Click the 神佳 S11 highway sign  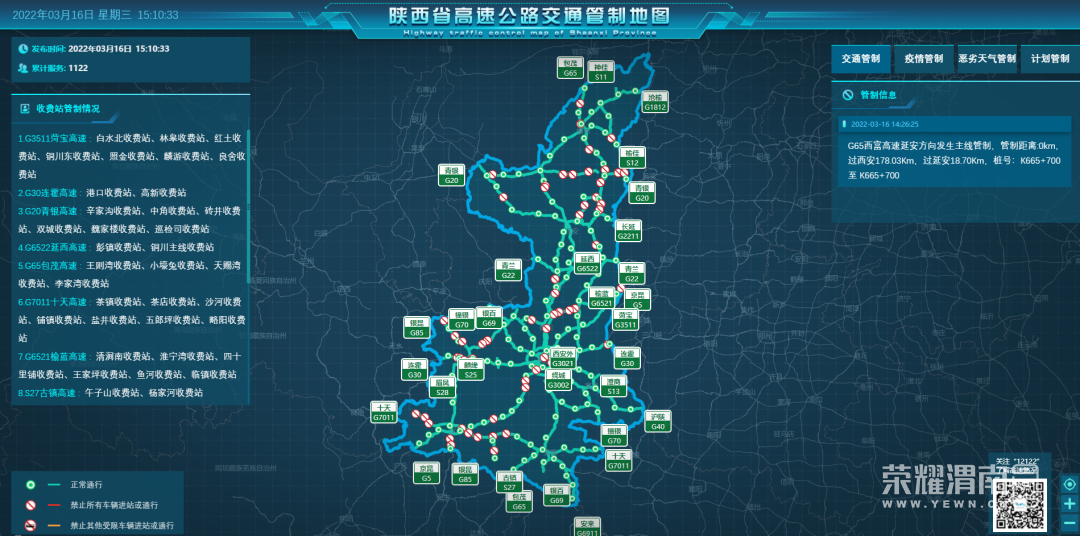601,71
